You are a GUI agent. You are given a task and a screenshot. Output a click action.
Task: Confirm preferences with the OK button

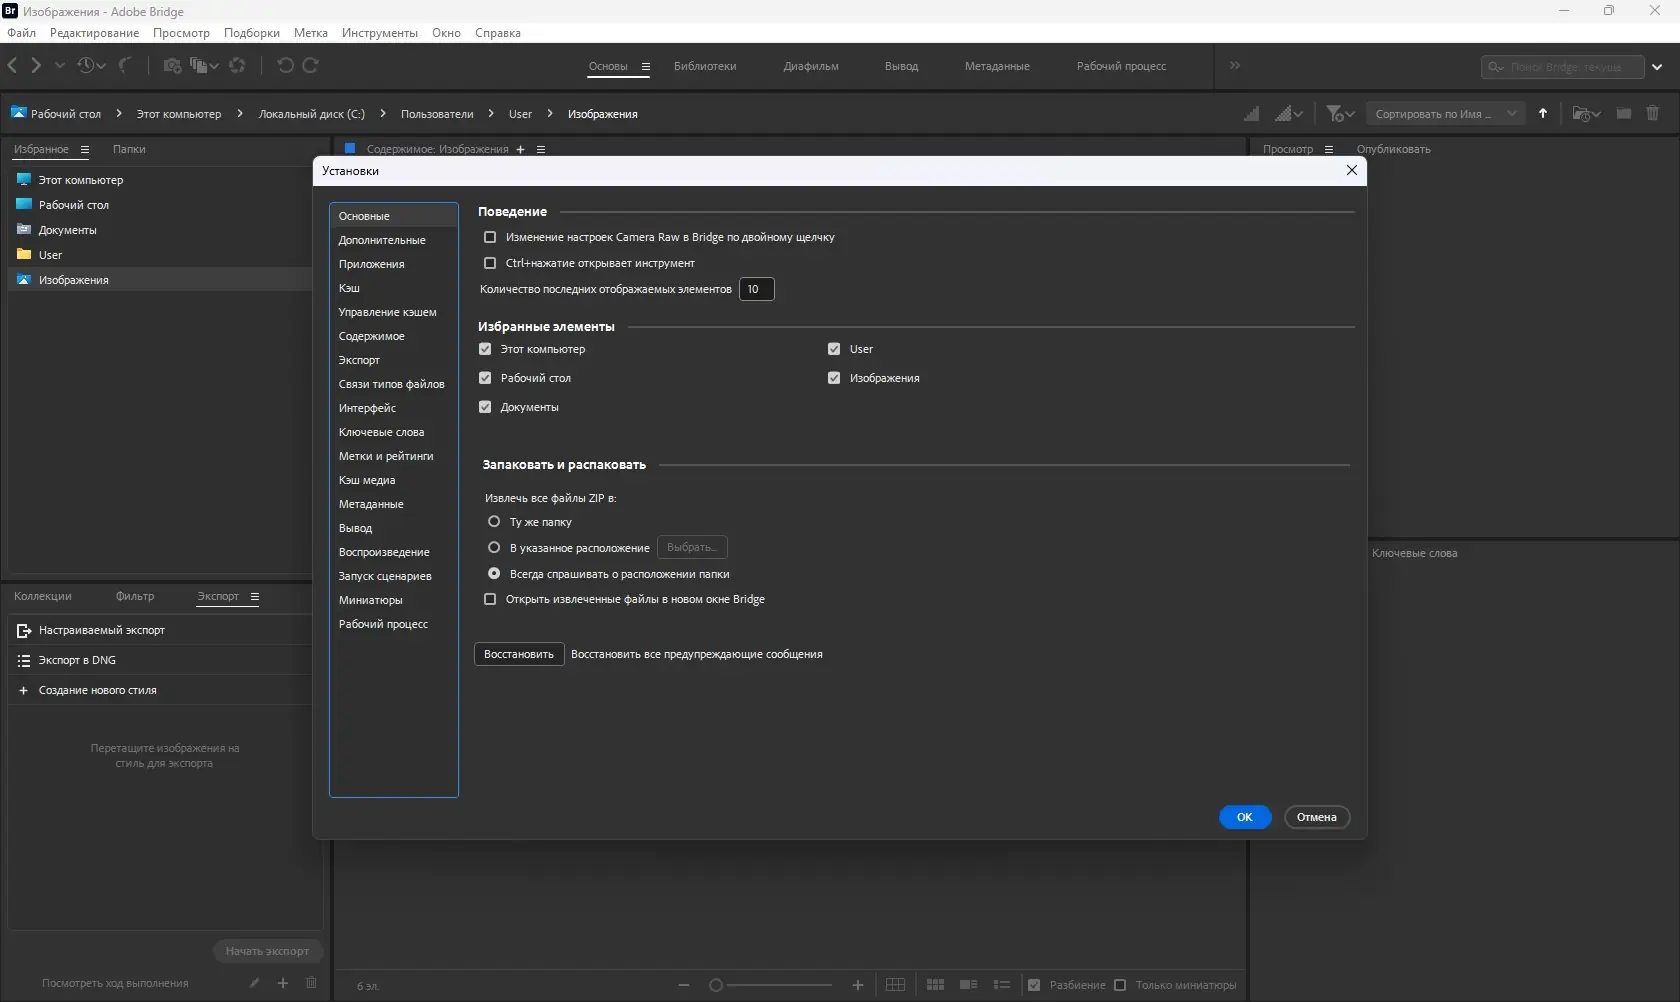click(x=1244, y=818)
